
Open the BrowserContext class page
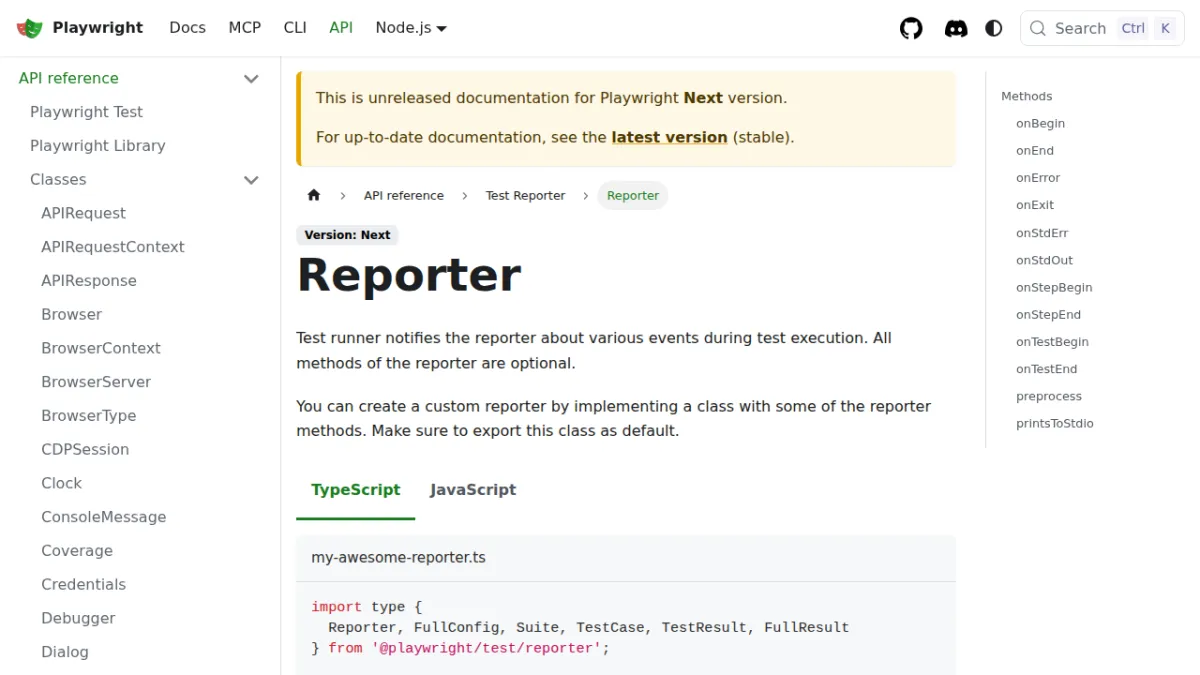pos(101,349)
